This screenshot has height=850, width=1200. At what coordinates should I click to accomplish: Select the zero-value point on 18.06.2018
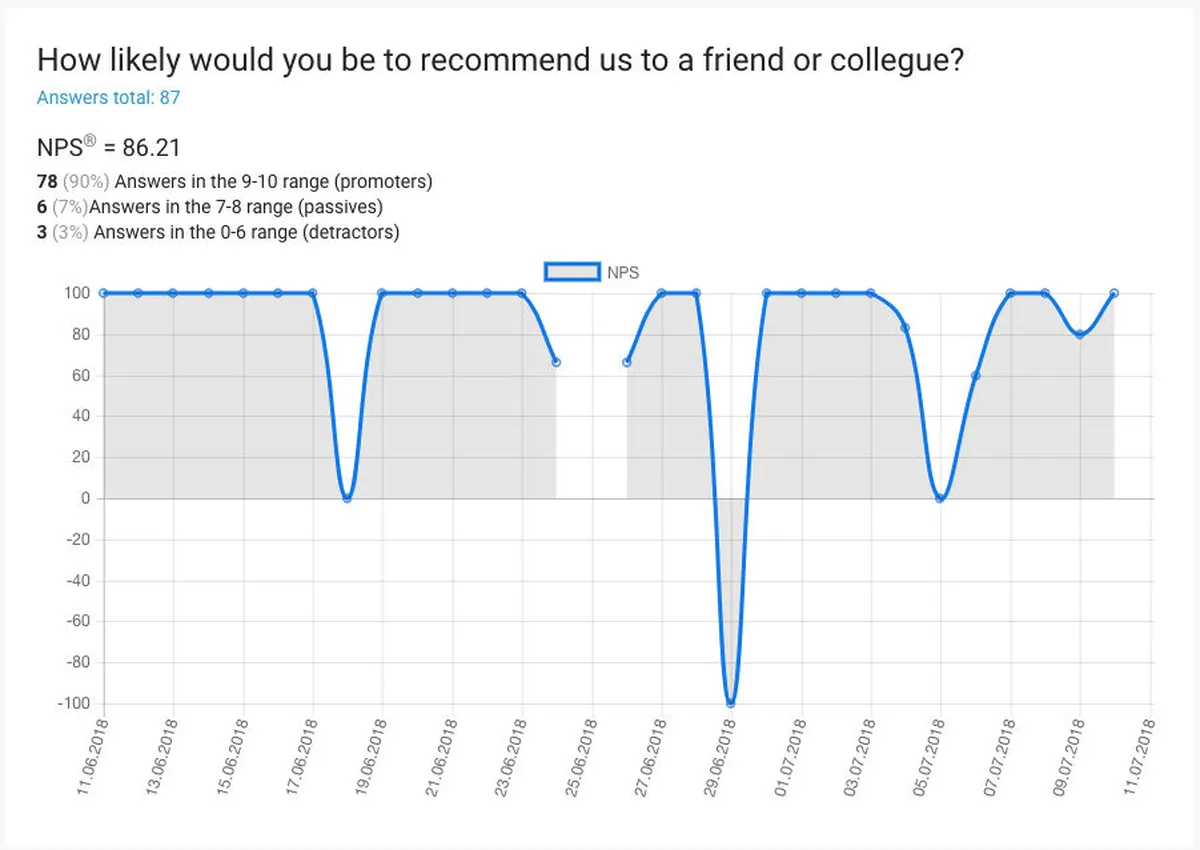(347, 498)
